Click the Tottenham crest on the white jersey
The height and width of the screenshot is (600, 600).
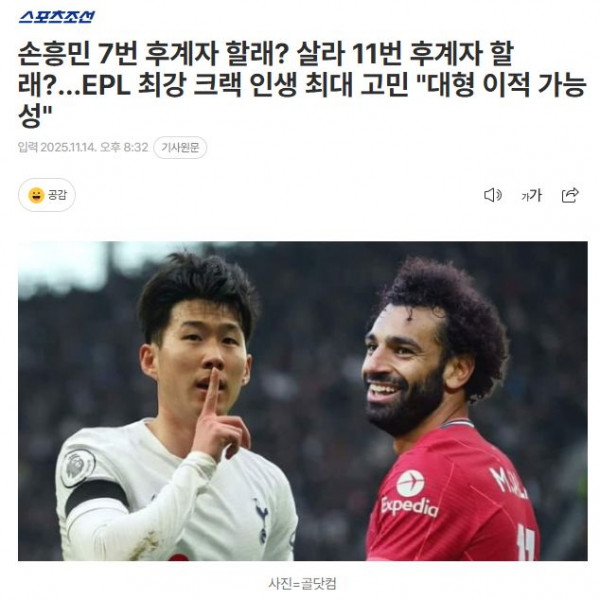(x=261, y=520)
